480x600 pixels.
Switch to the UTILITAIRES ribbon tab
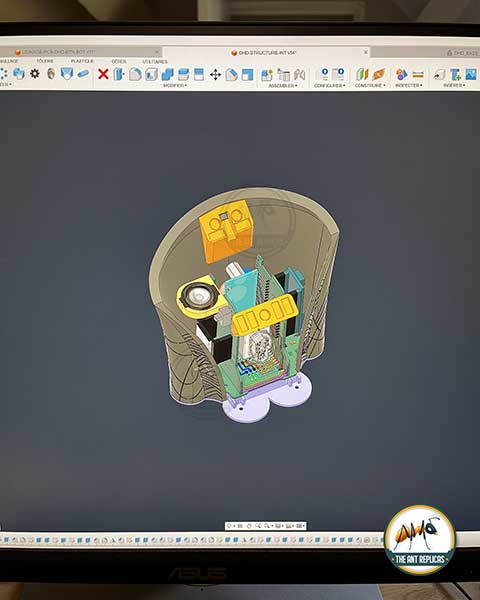tap(155, 62)
